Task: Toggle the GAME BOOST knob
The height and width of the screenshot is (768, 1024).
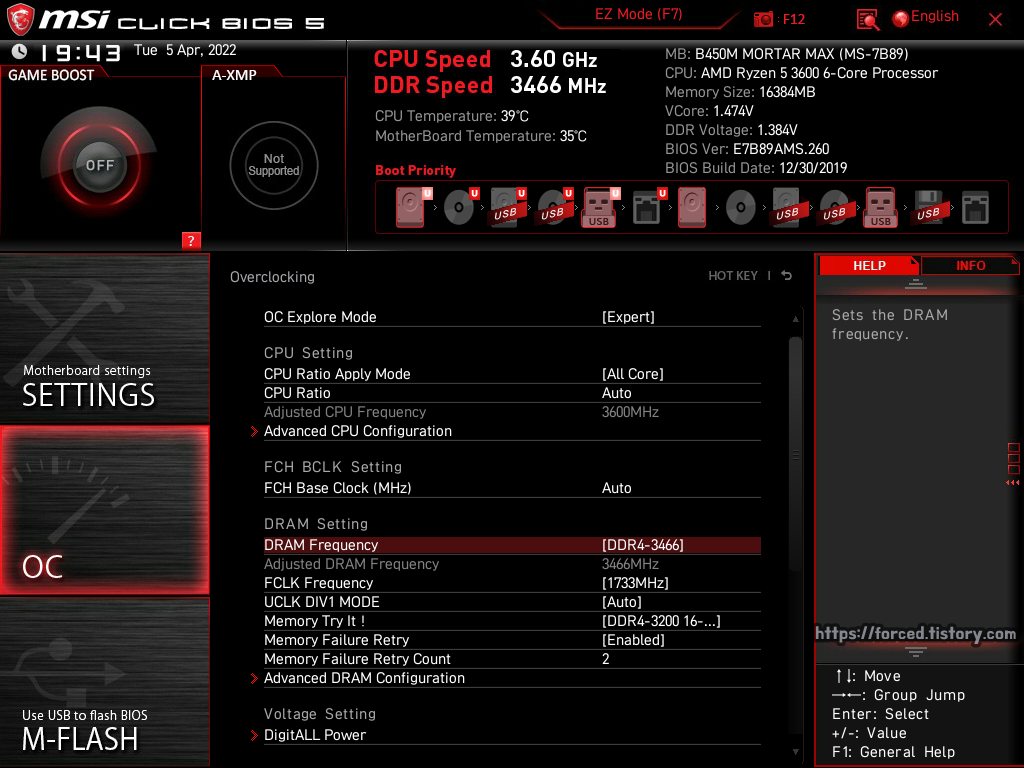Action: pos(99,165)
